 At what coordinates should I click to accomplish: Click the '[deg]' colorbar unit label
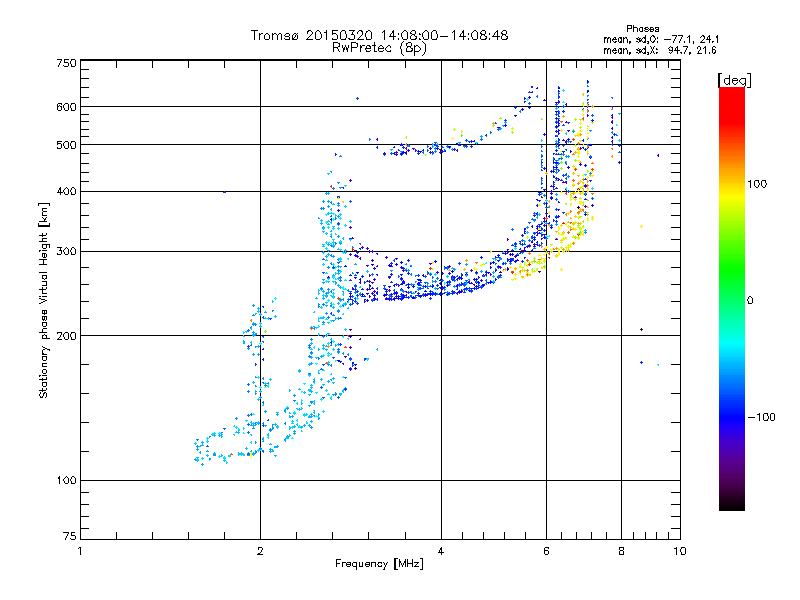(734, 80)
